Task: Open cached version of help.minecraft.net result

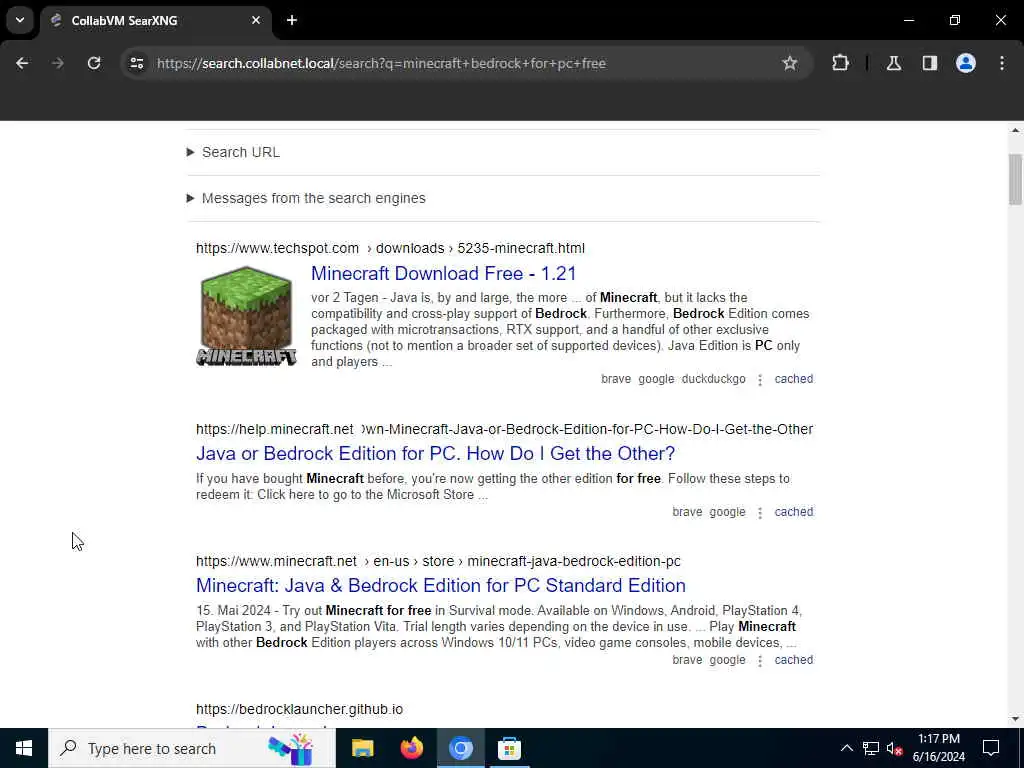Action: [793, 512]
